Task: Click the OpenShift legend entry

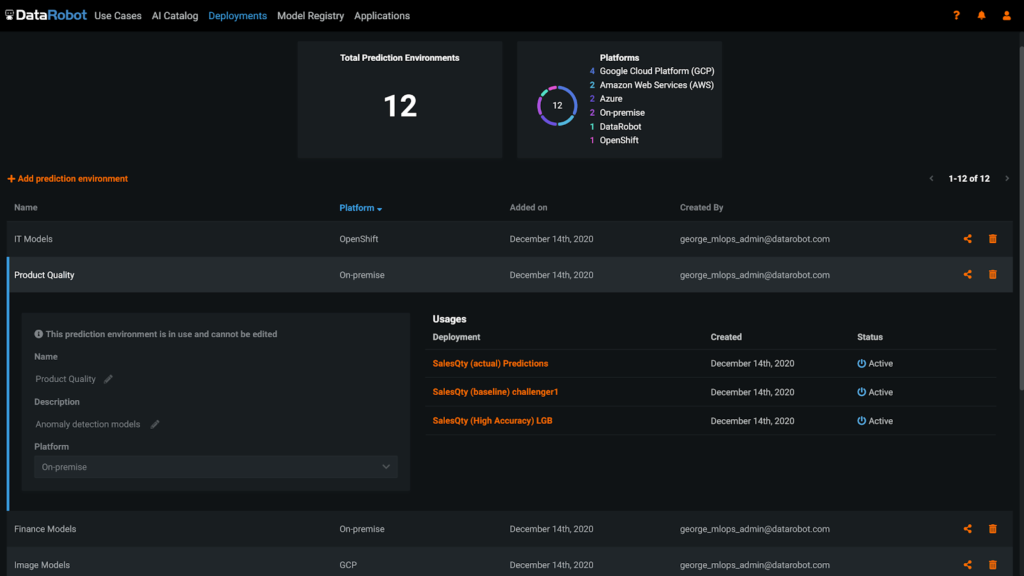Action: tap(618, 140)
